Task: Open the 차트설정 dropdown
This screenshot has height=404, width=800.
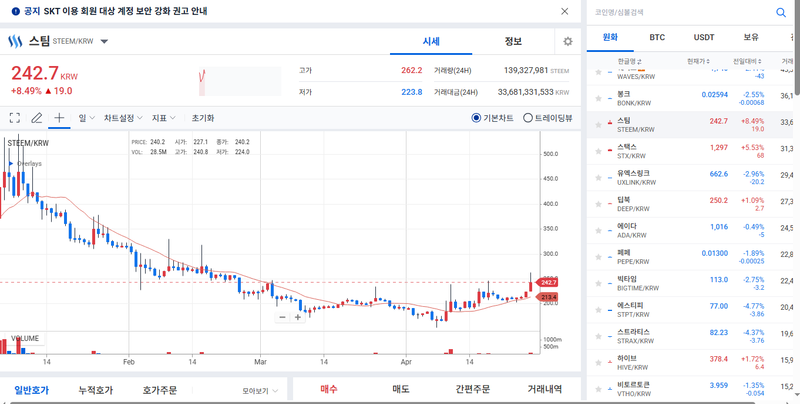Action: [123, 118]
